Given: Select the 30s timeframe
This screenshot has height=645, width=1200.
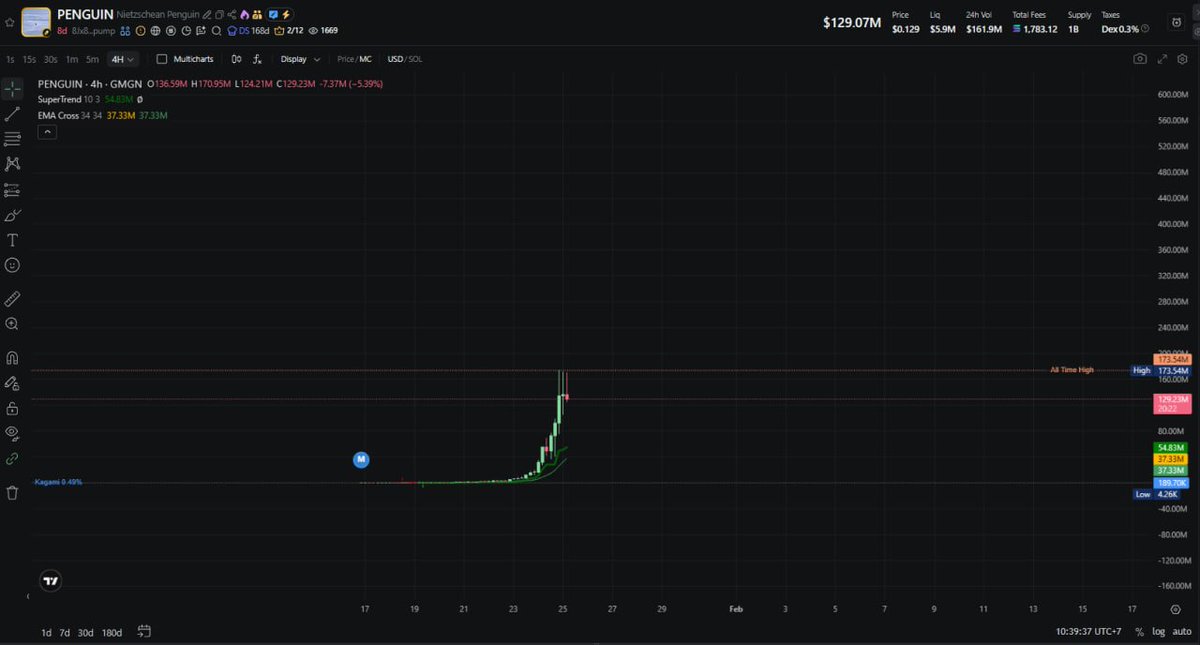Looking at the screenshot, I should (50, 59).
